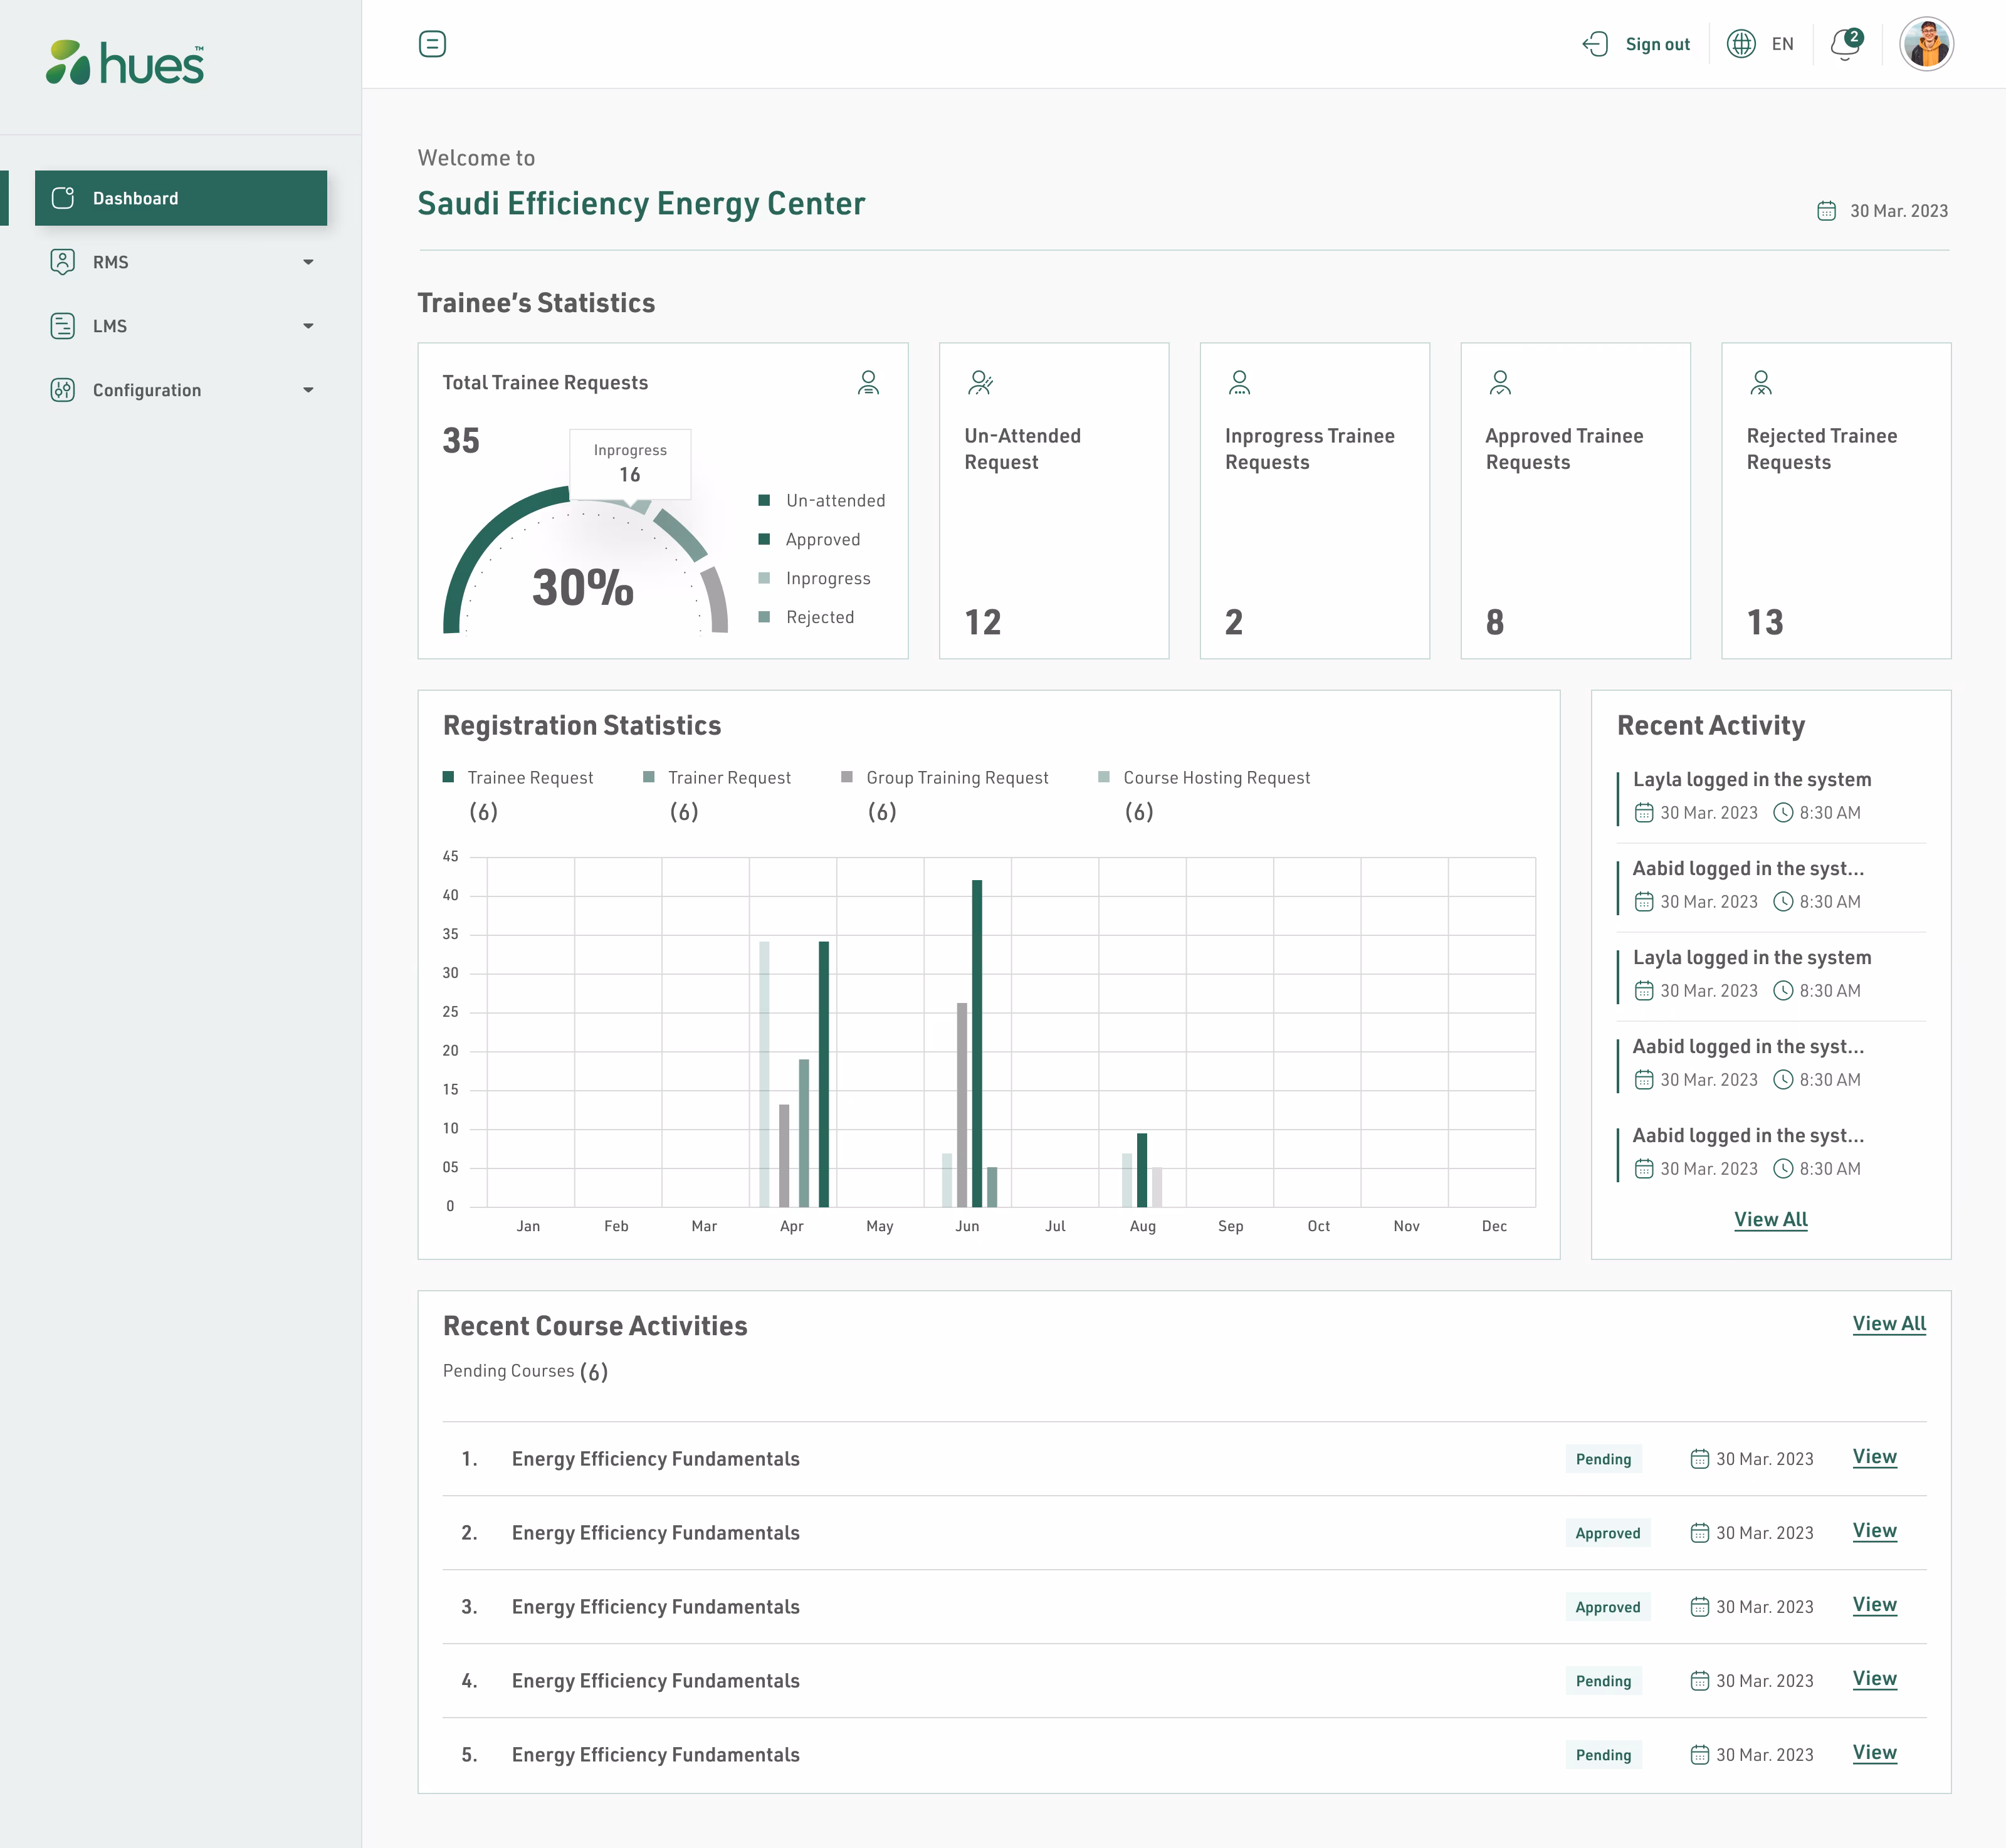
Task: Click View link for course row 5
Action: (x=1874, y=1753)
